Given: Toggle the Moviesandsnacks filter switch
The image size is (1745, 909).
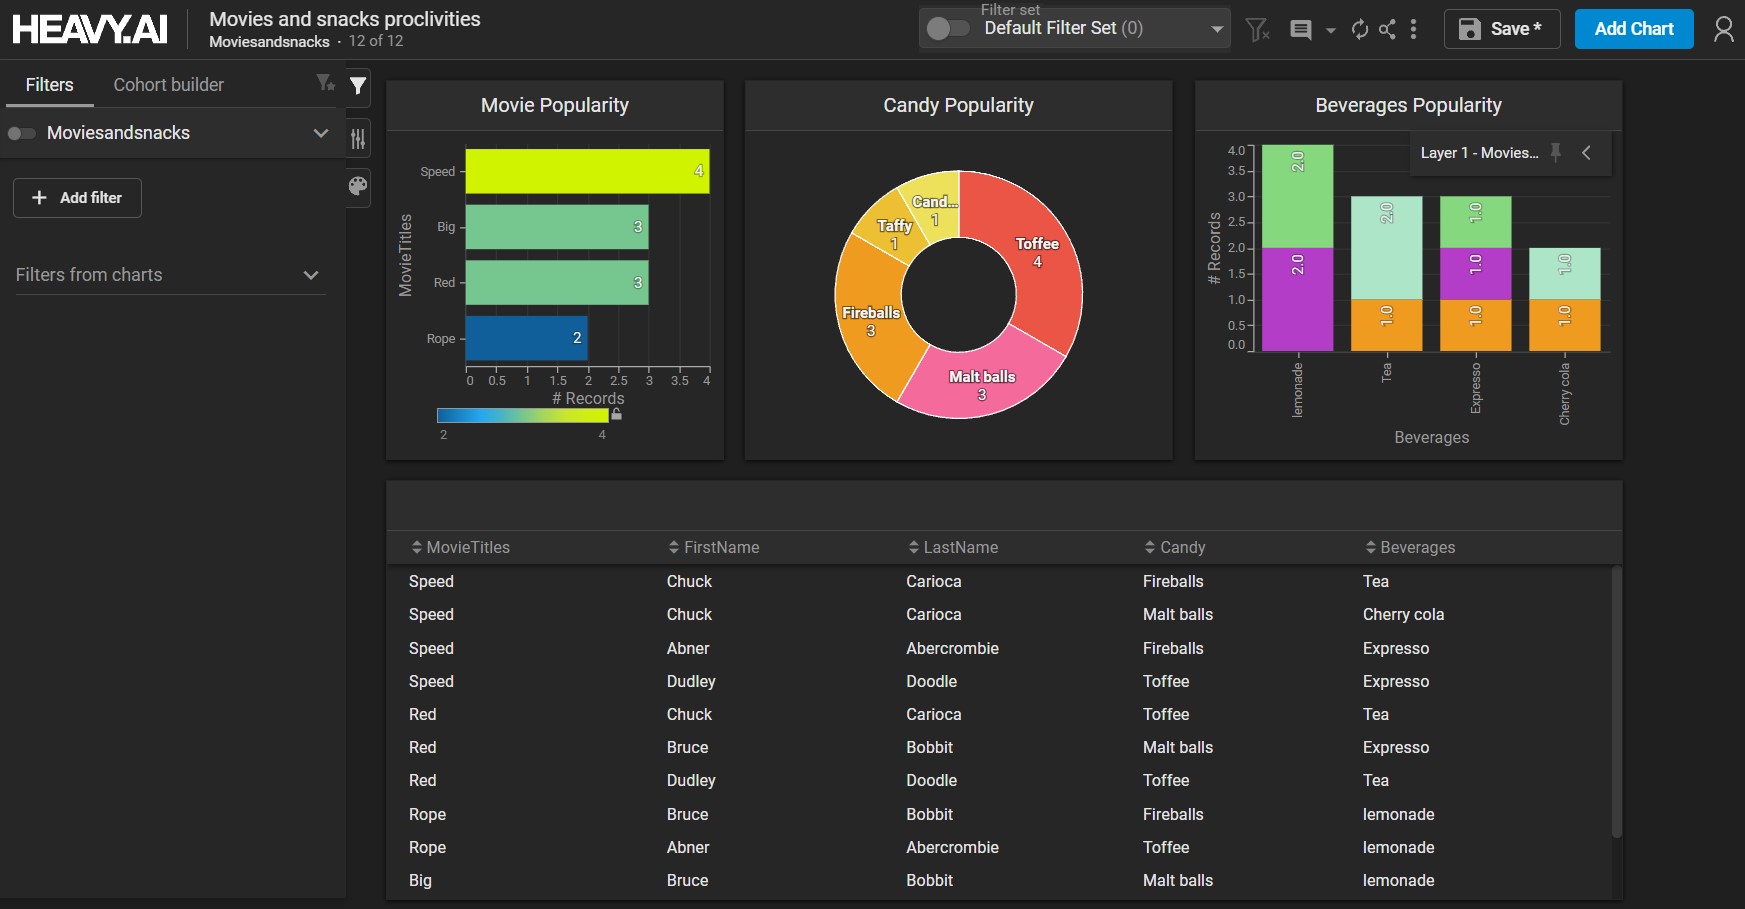Looking at the screenshot, I should click(x=22, y=134).
